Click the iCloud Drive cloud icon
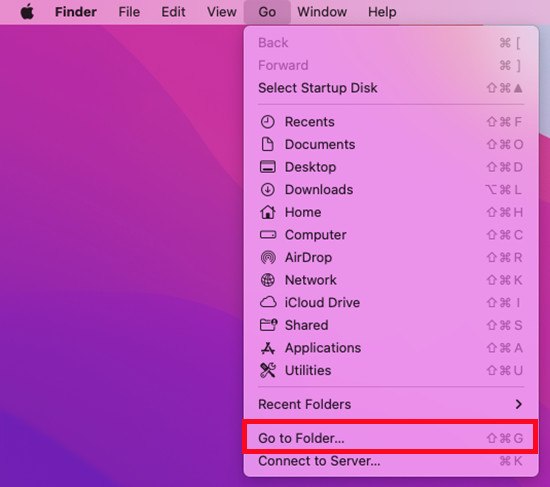This screenshot has width=550, height=487. pos(268,302)
